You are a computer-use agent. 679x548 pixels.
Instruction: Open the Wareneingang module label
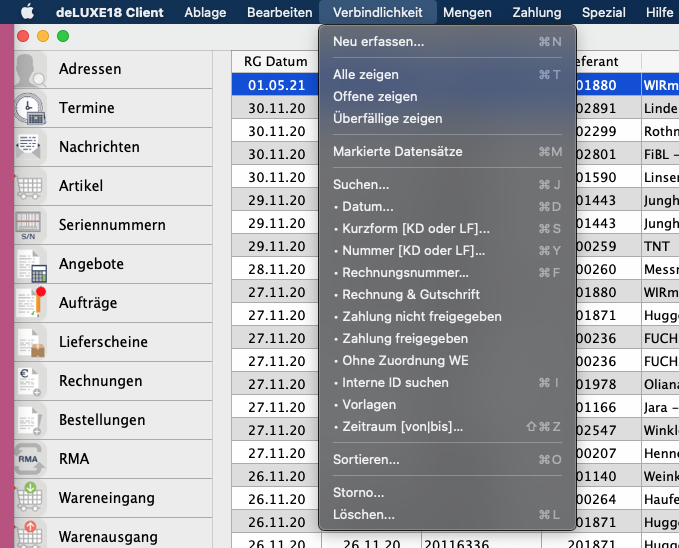coord(107,498)
